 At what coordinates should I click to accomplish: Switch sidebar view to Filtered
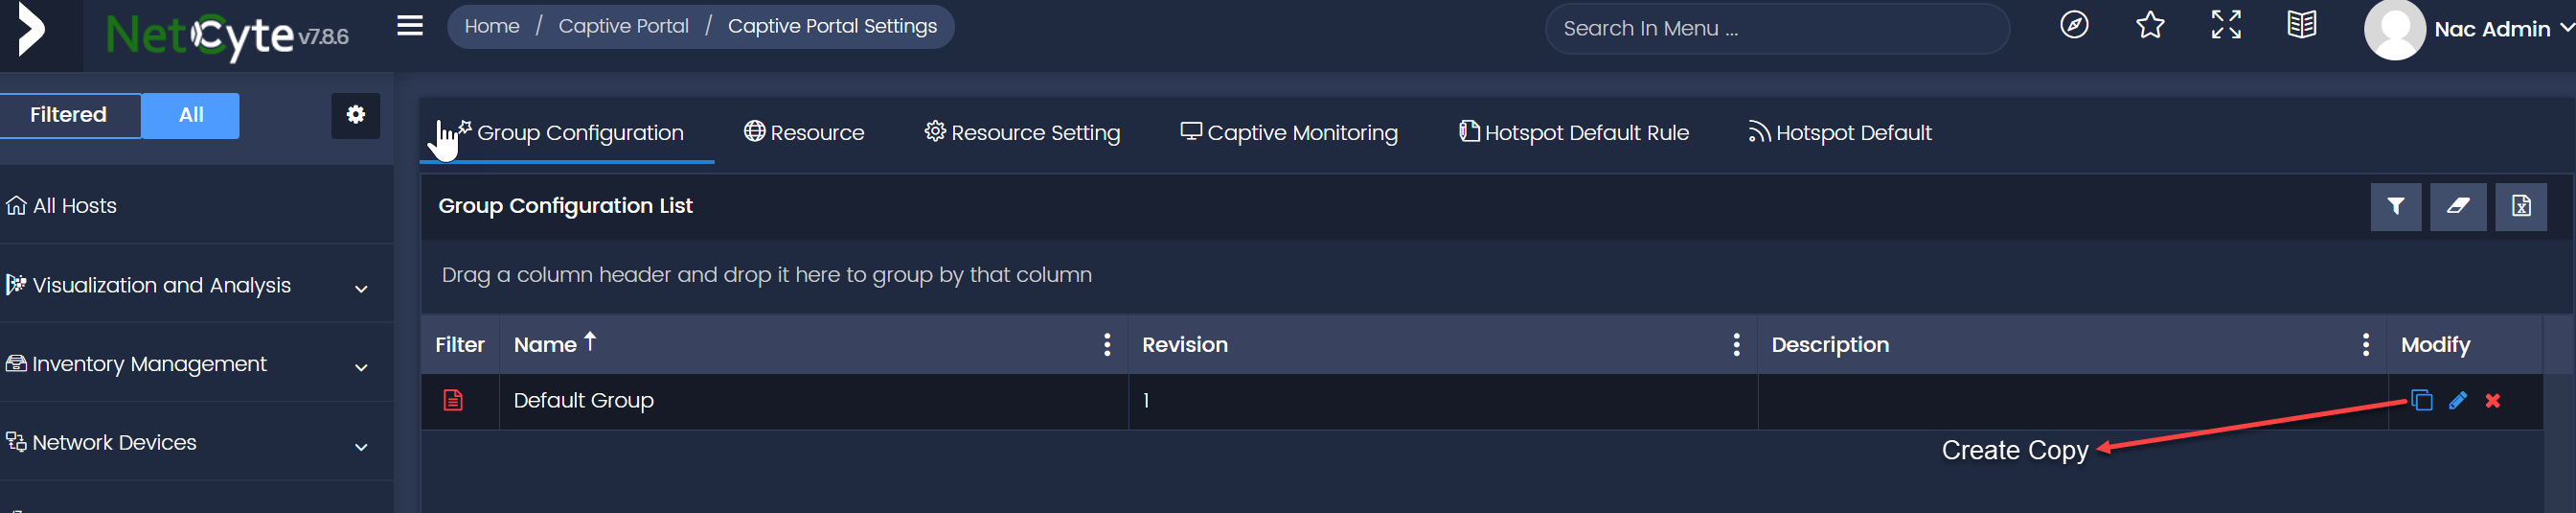coord(70,115)
